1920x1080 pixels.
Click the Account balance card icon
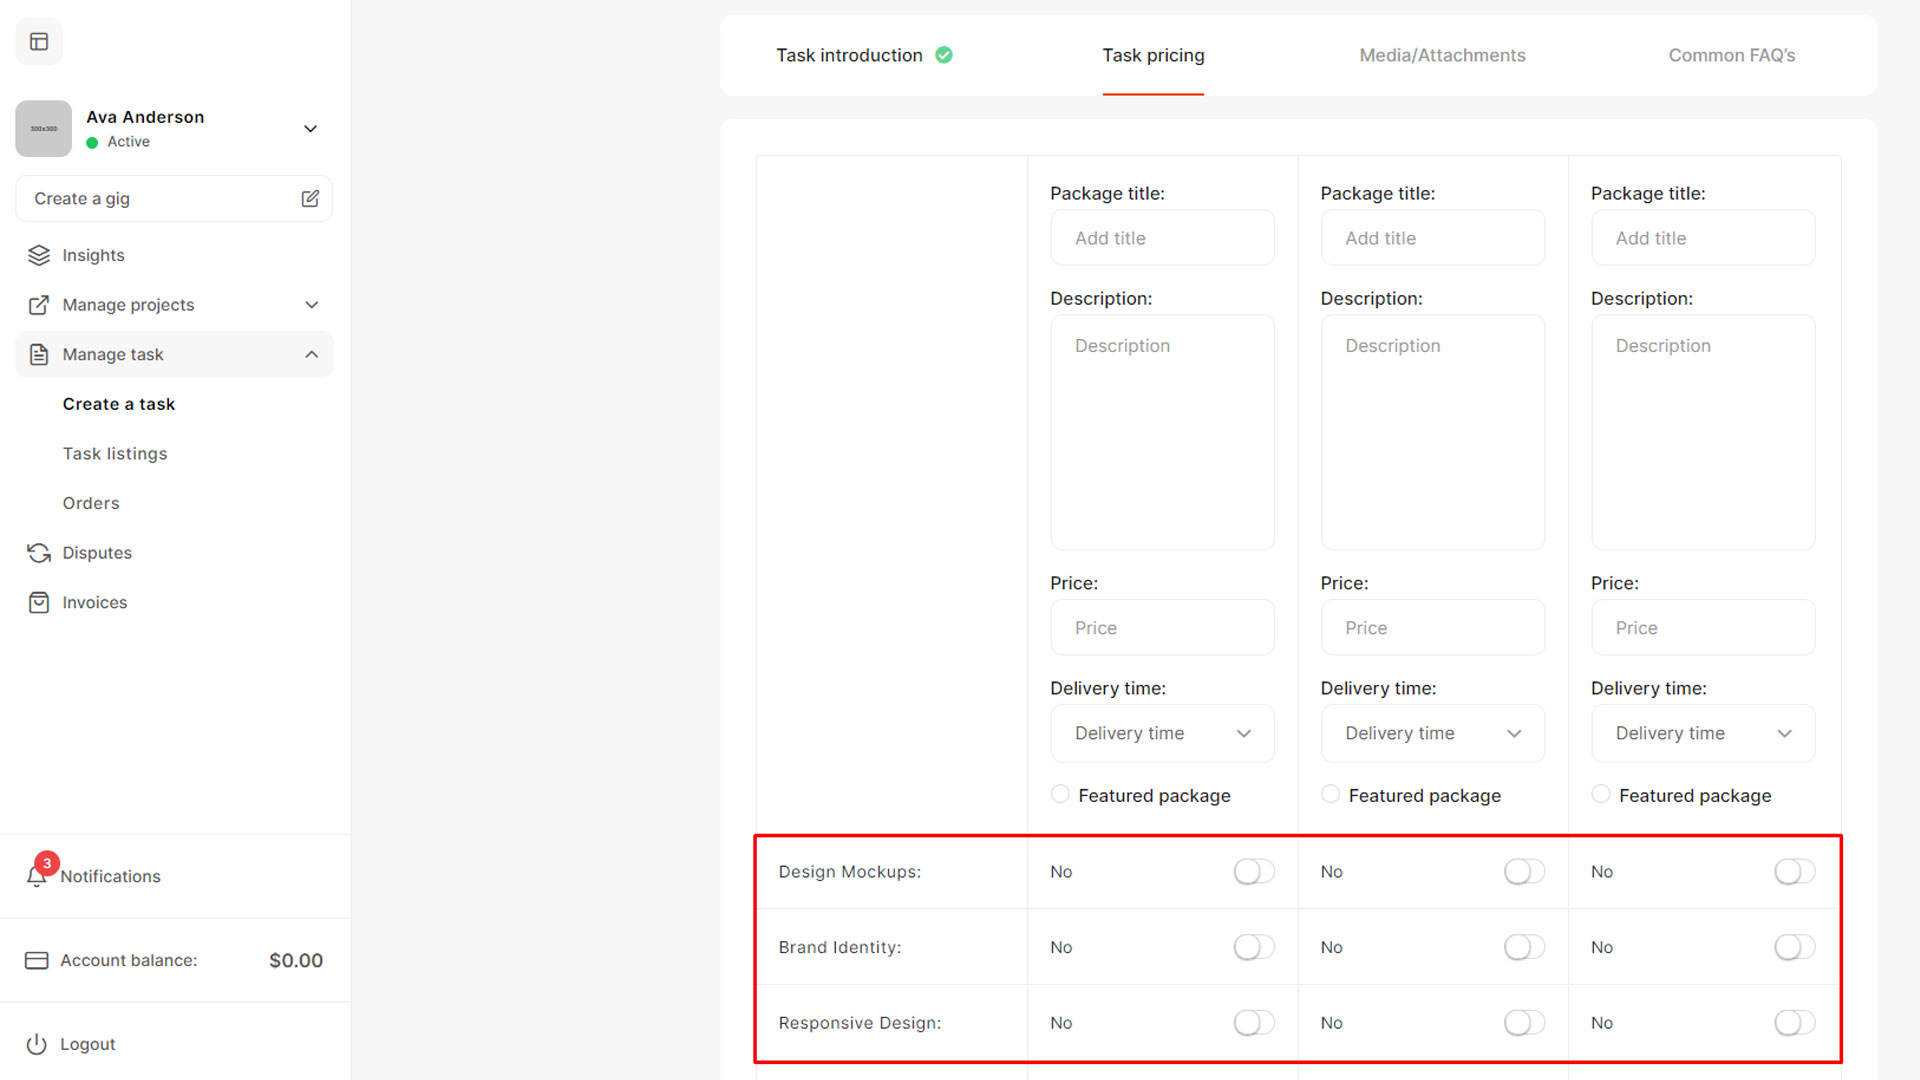(37, 960)
